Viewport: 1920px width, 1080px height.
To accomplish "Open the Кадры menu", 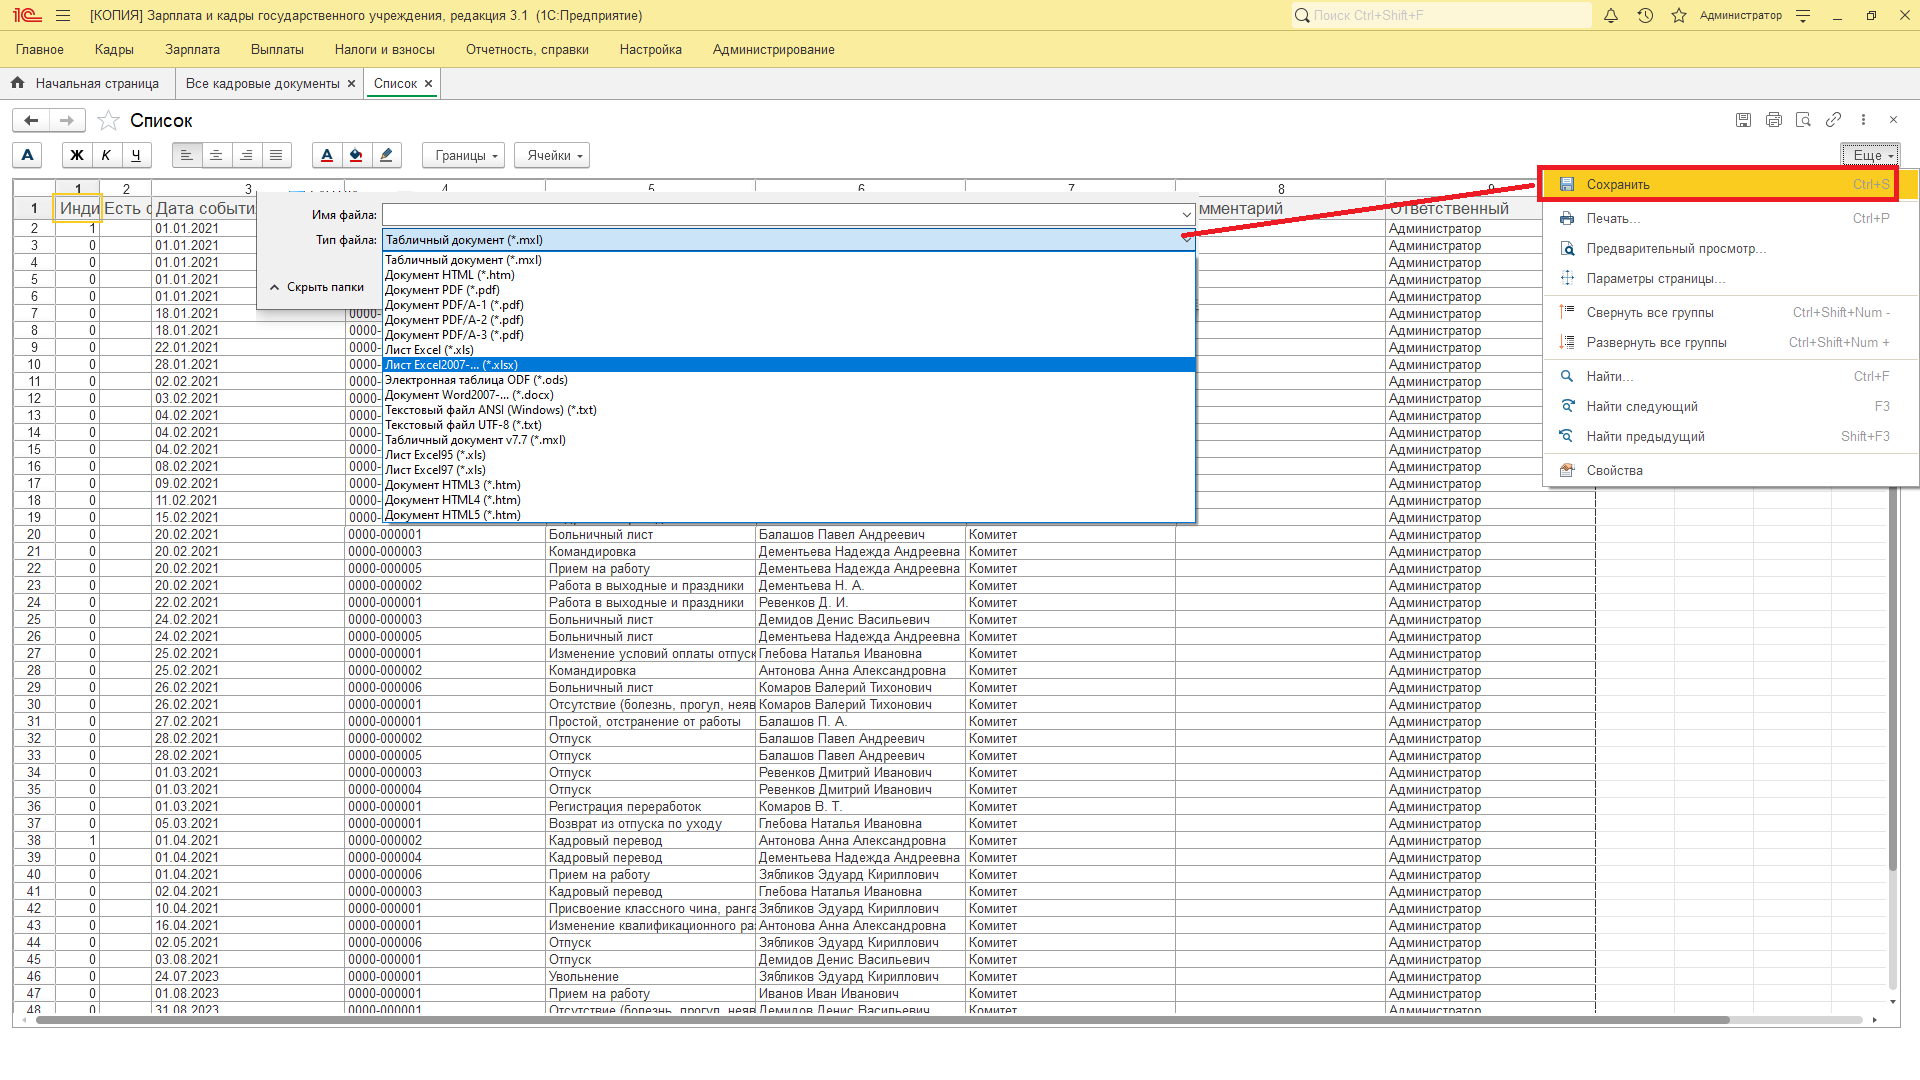I will click(114, 50).
